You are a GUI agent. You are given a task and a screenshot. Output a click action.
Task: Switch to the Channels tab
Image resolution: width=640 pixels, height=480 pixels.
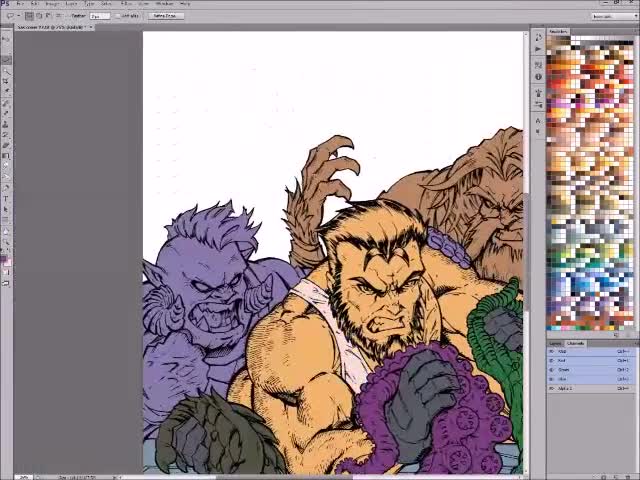575,344
